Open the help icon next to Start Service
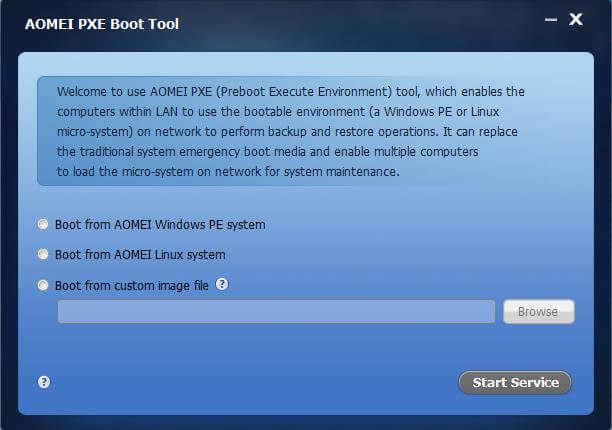Viewport: 612px width, 430px height. [x=44, y=382]
